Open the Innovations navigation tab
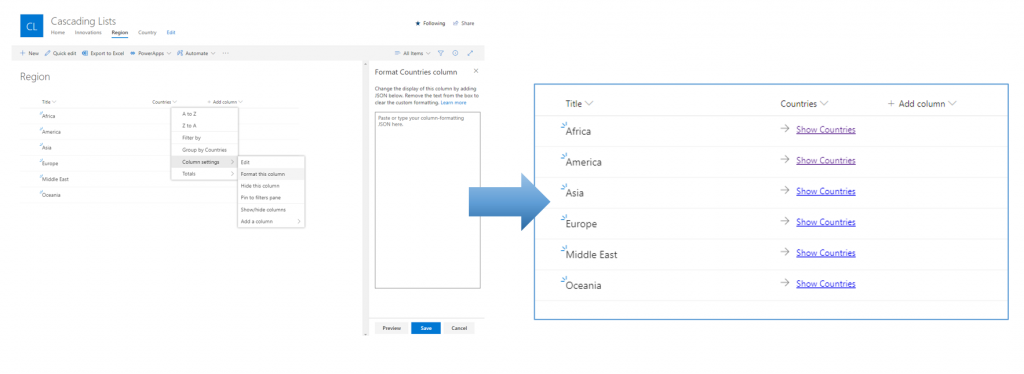The image size is (1024, 374). point(88,33)
